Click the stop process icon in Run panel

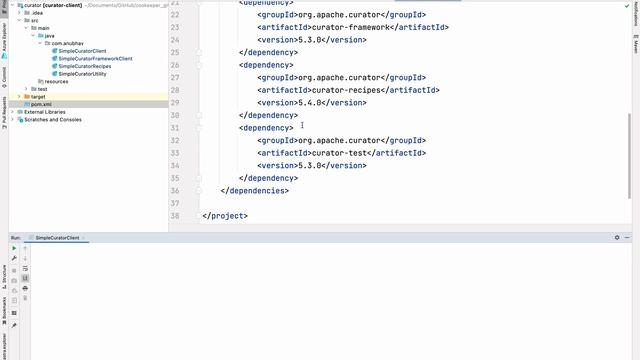(14, 271)
